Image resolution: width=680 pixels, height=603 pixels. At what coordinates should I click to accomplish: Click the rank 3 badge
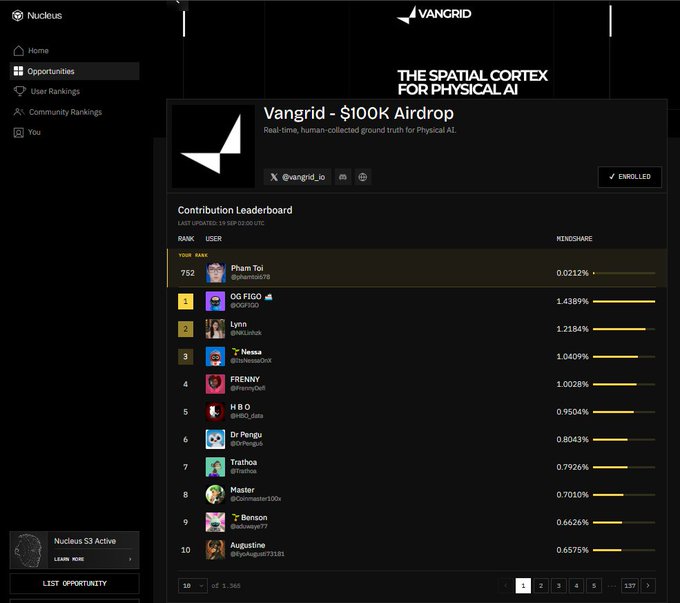pyautogui.click(x=186, y=357)
